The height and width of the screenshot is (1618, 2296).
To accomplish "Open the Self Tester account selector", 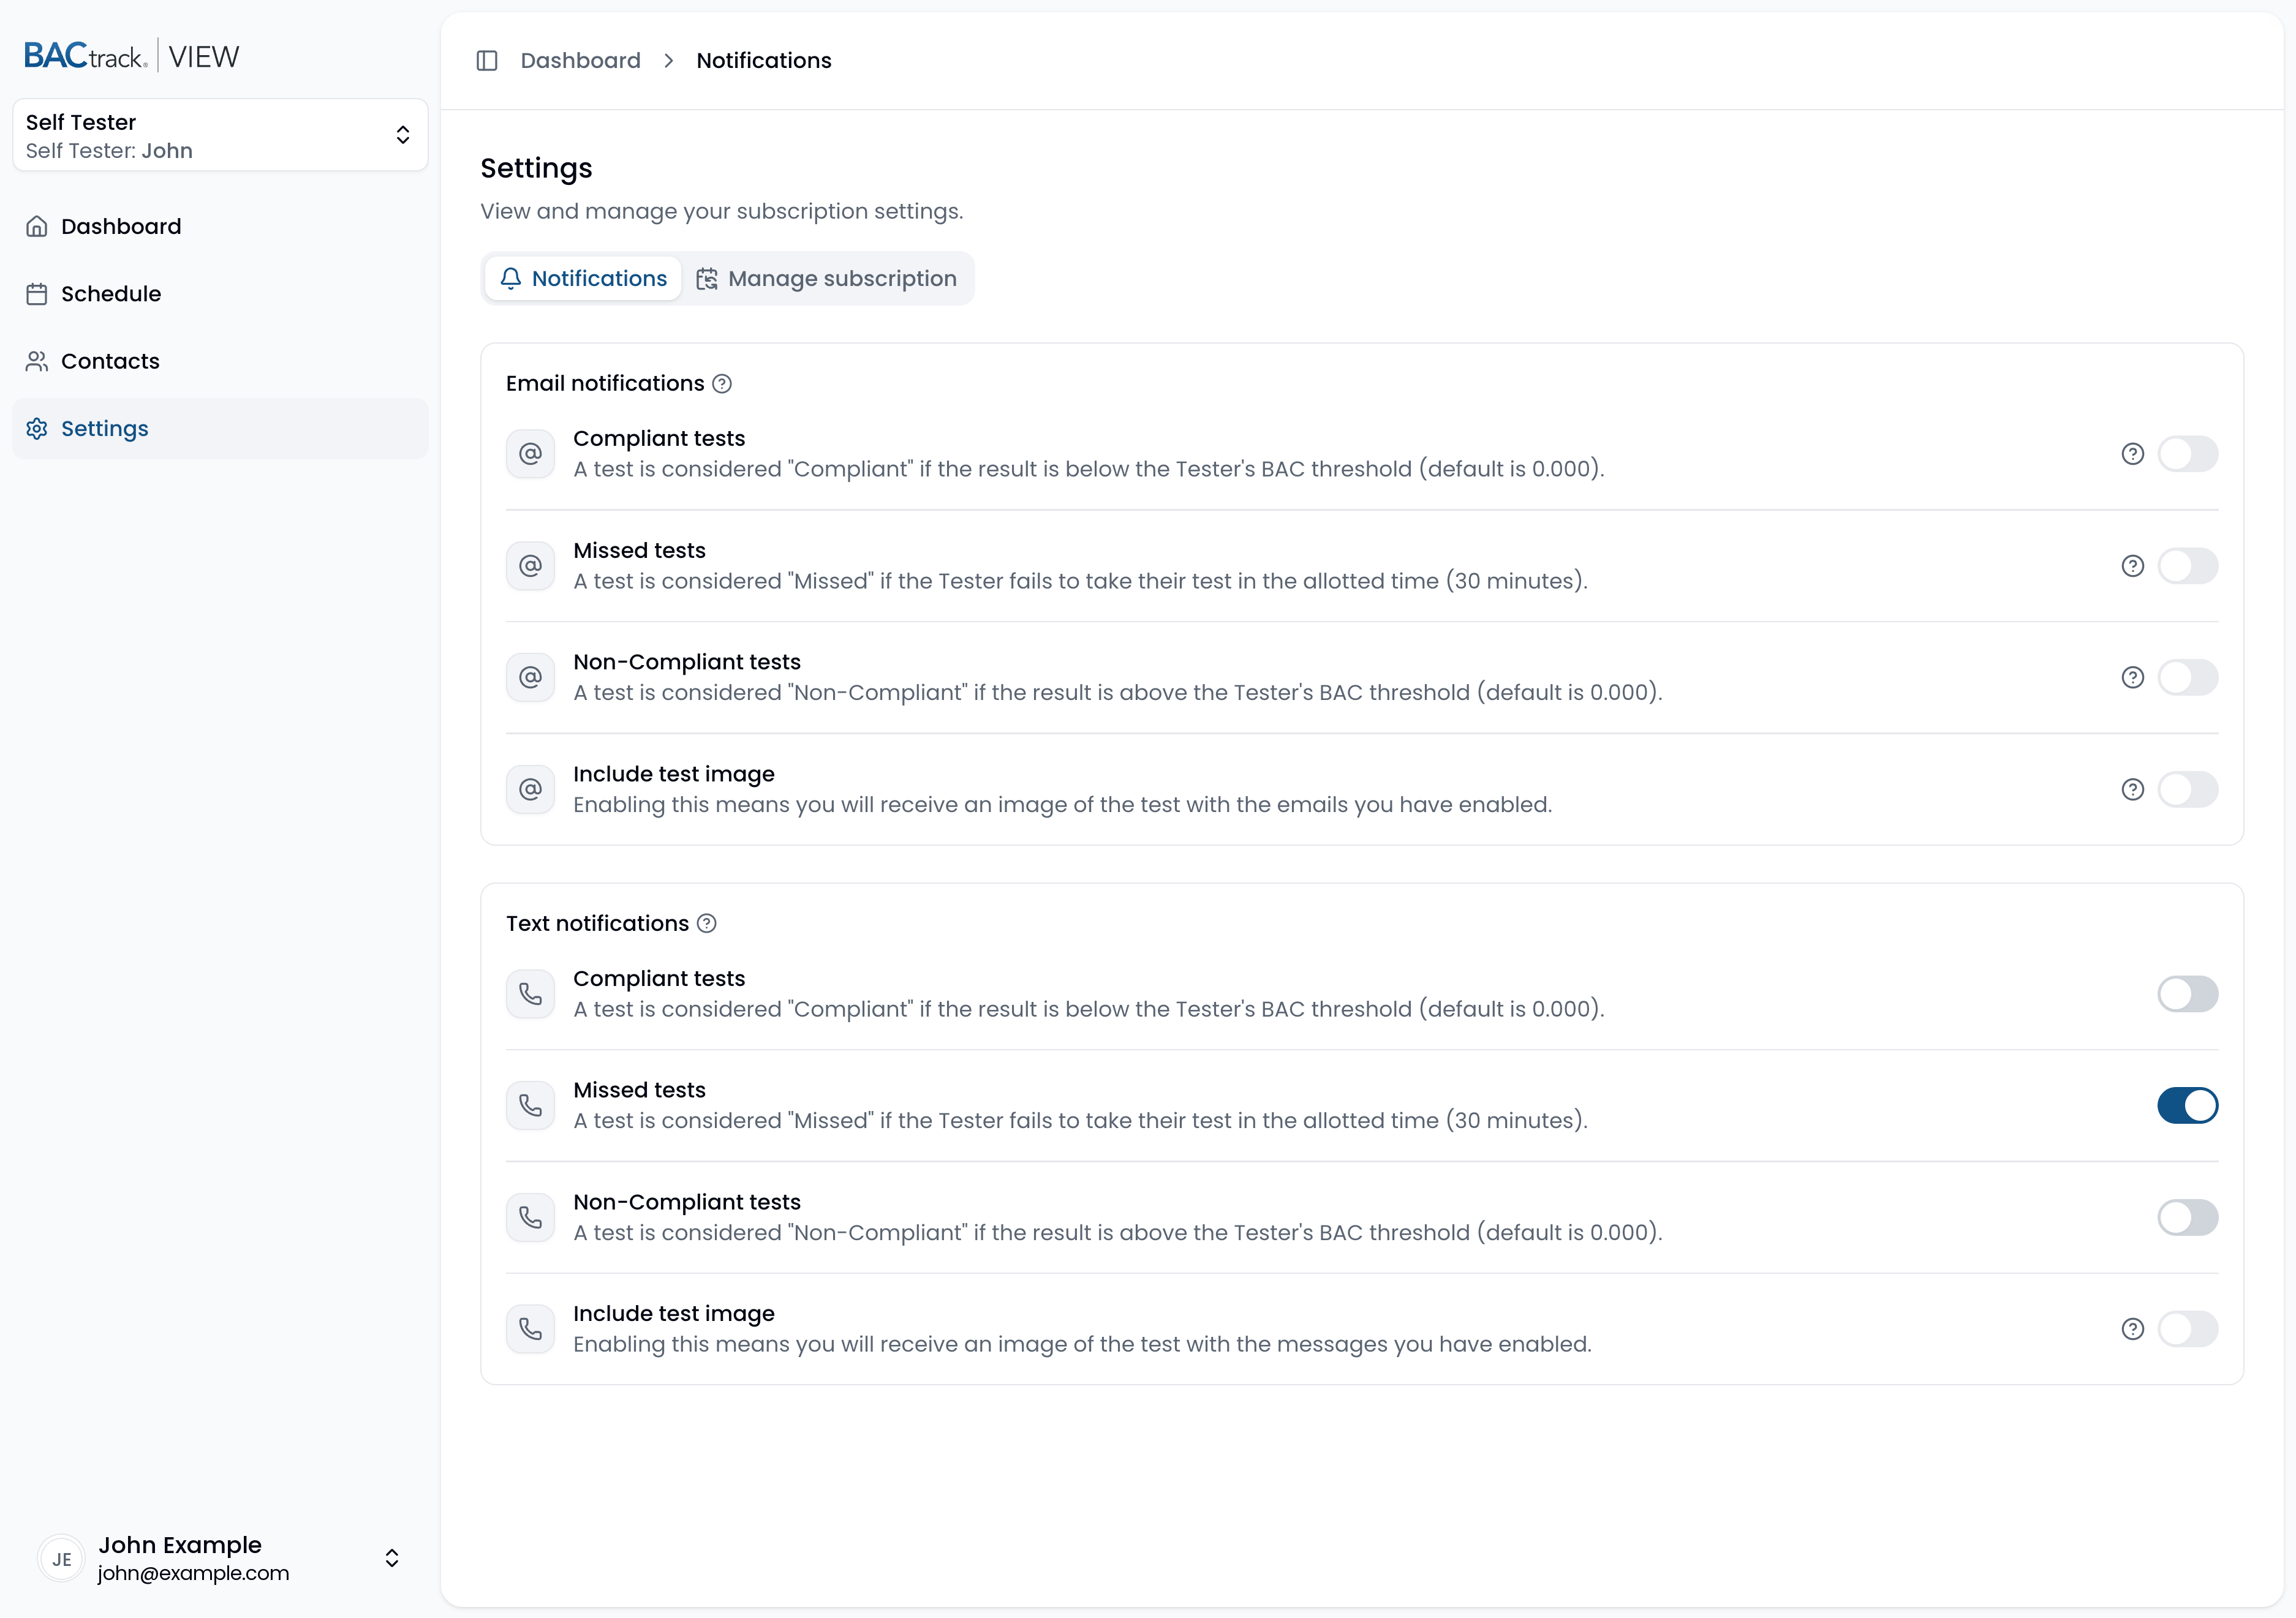I will click(220, 135).
